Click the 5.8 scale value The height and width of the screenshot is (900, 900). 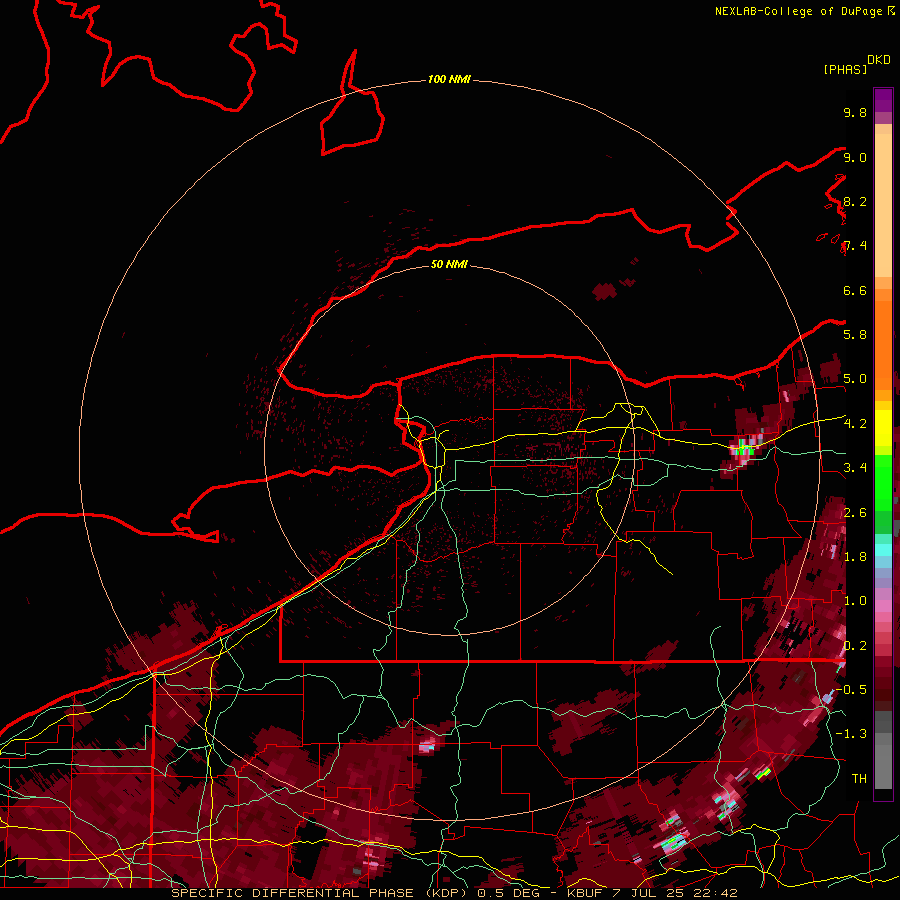click(855, 335)
